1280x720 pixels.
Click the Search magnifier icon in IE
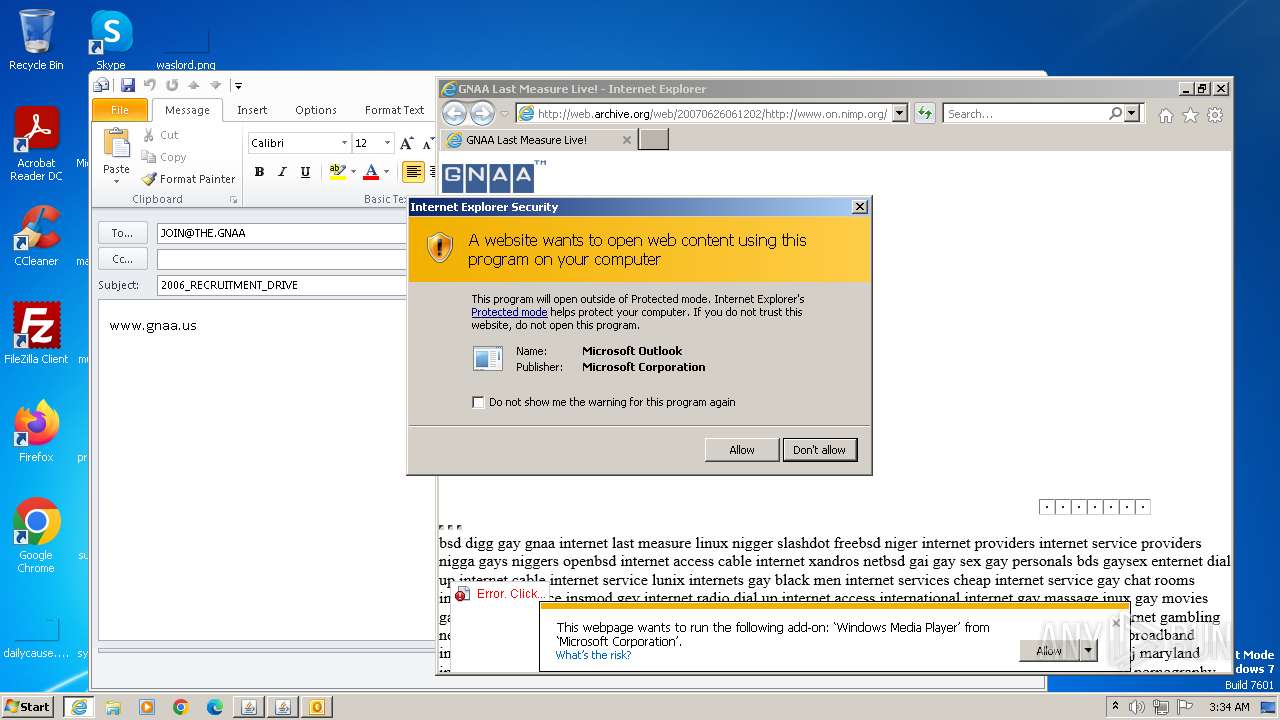(x=1116, y=114)
